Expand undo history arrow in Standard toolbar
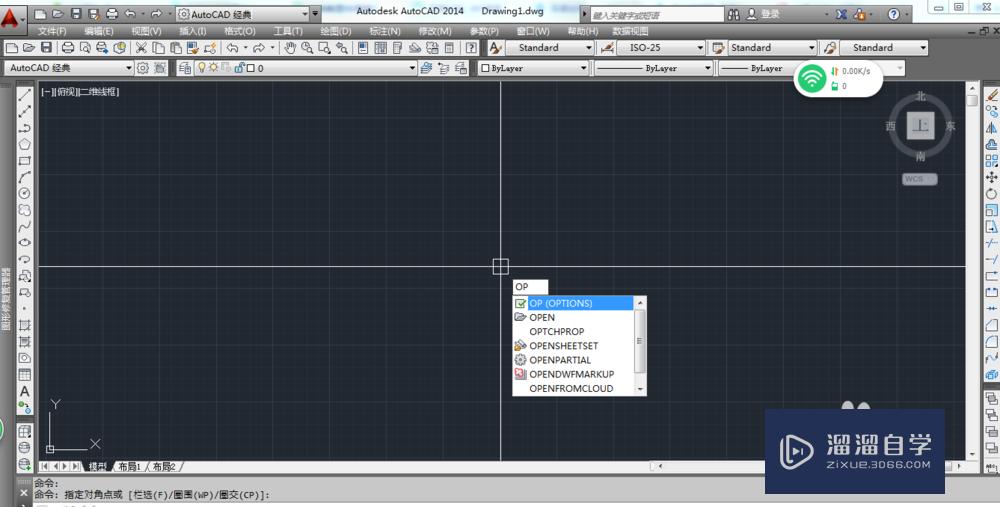This screenshot has width=1000, height=507. click(245, 48)
